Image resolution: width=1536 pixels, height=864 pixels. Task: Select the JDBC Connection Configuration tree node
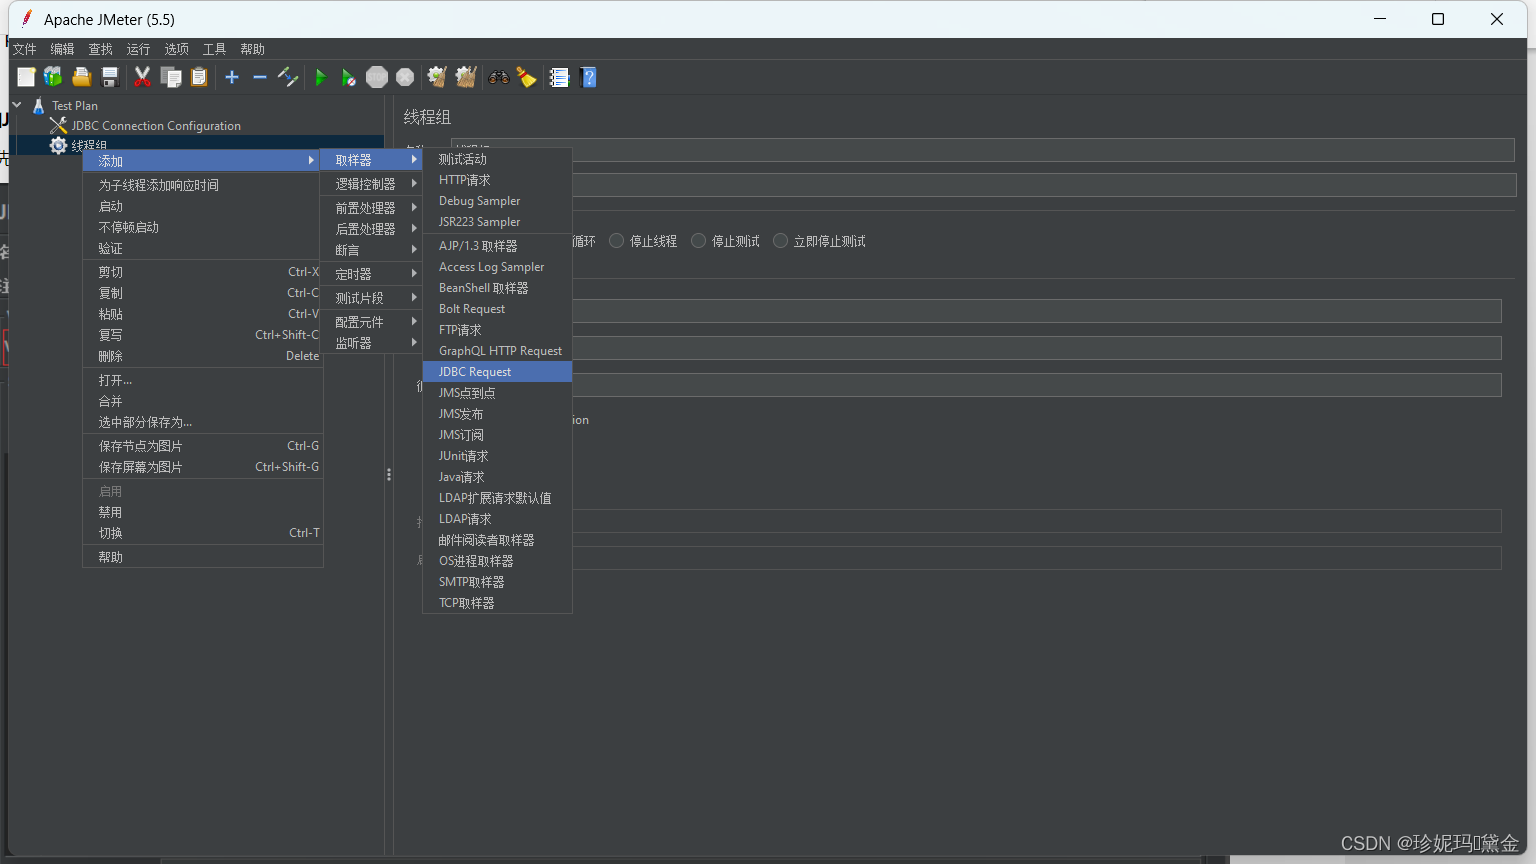(x=156, y=126)
